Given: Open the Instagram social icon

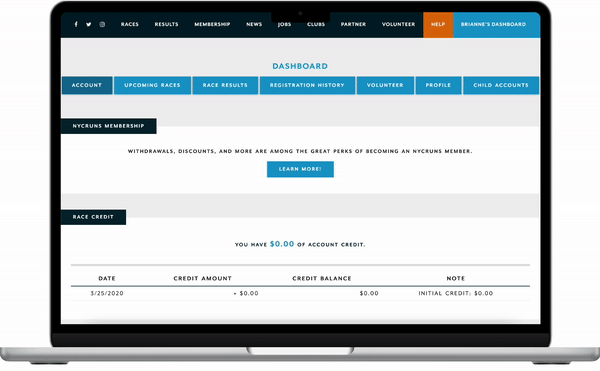Looking at the screenshot, I should (x=102, y=24).
